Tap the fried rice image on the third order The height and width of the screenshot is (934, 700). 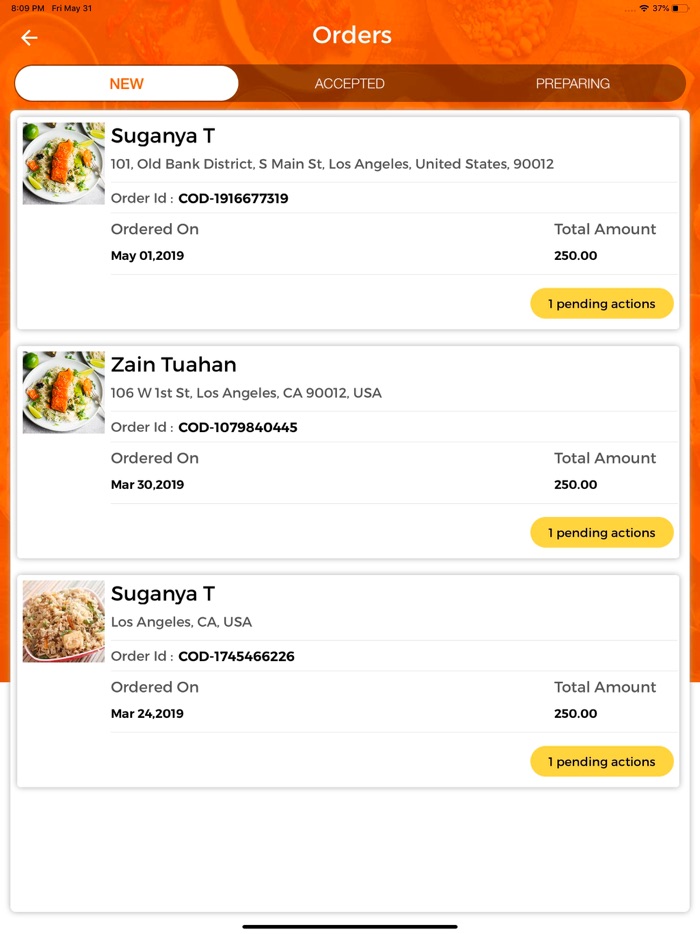(x=62, y=620)
